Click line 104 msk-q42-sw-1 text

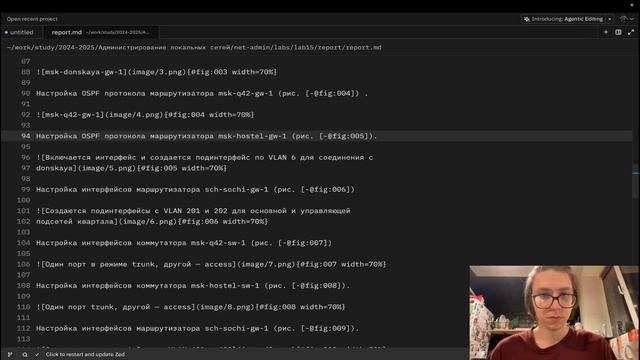(184, 243)
